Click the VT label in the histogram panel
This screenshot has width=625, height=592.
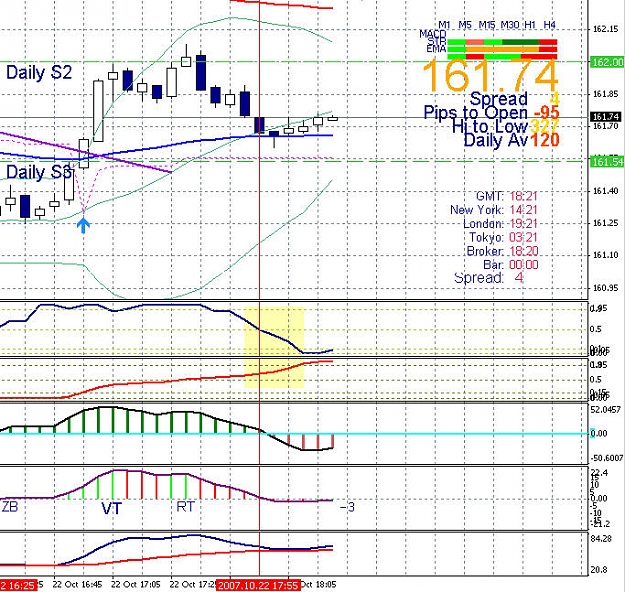(111, 508)
